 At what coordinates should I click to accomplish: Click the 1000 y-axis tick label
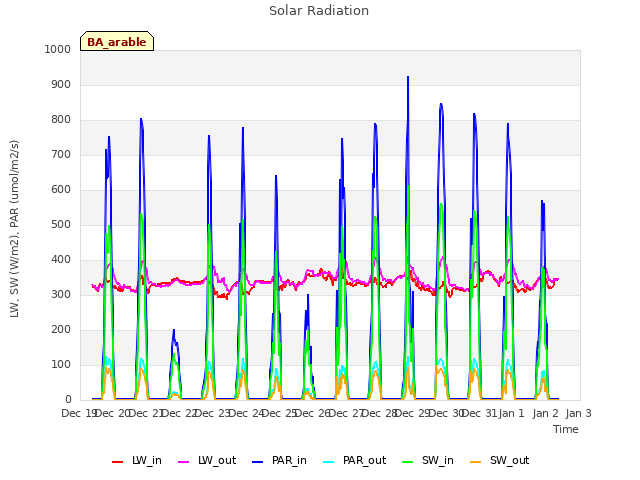(58, 49)
